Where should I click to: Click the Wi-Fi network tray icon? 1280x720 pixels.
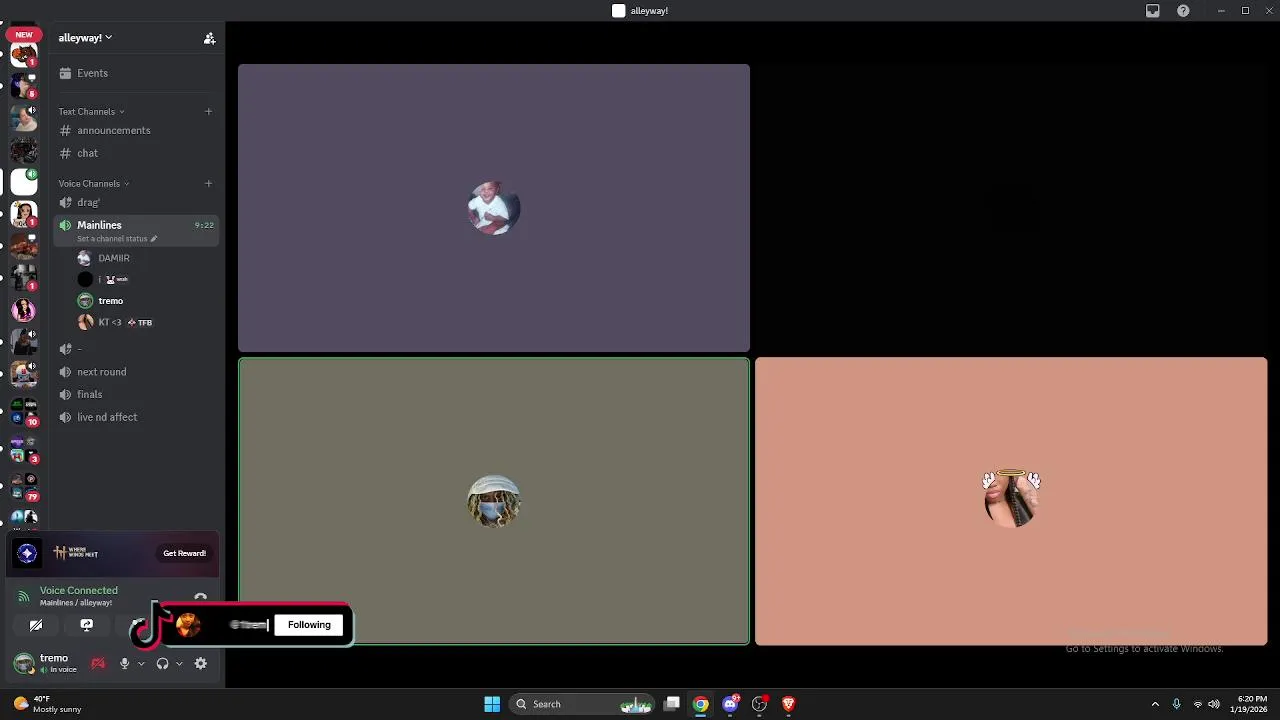tap(1198, 704)
